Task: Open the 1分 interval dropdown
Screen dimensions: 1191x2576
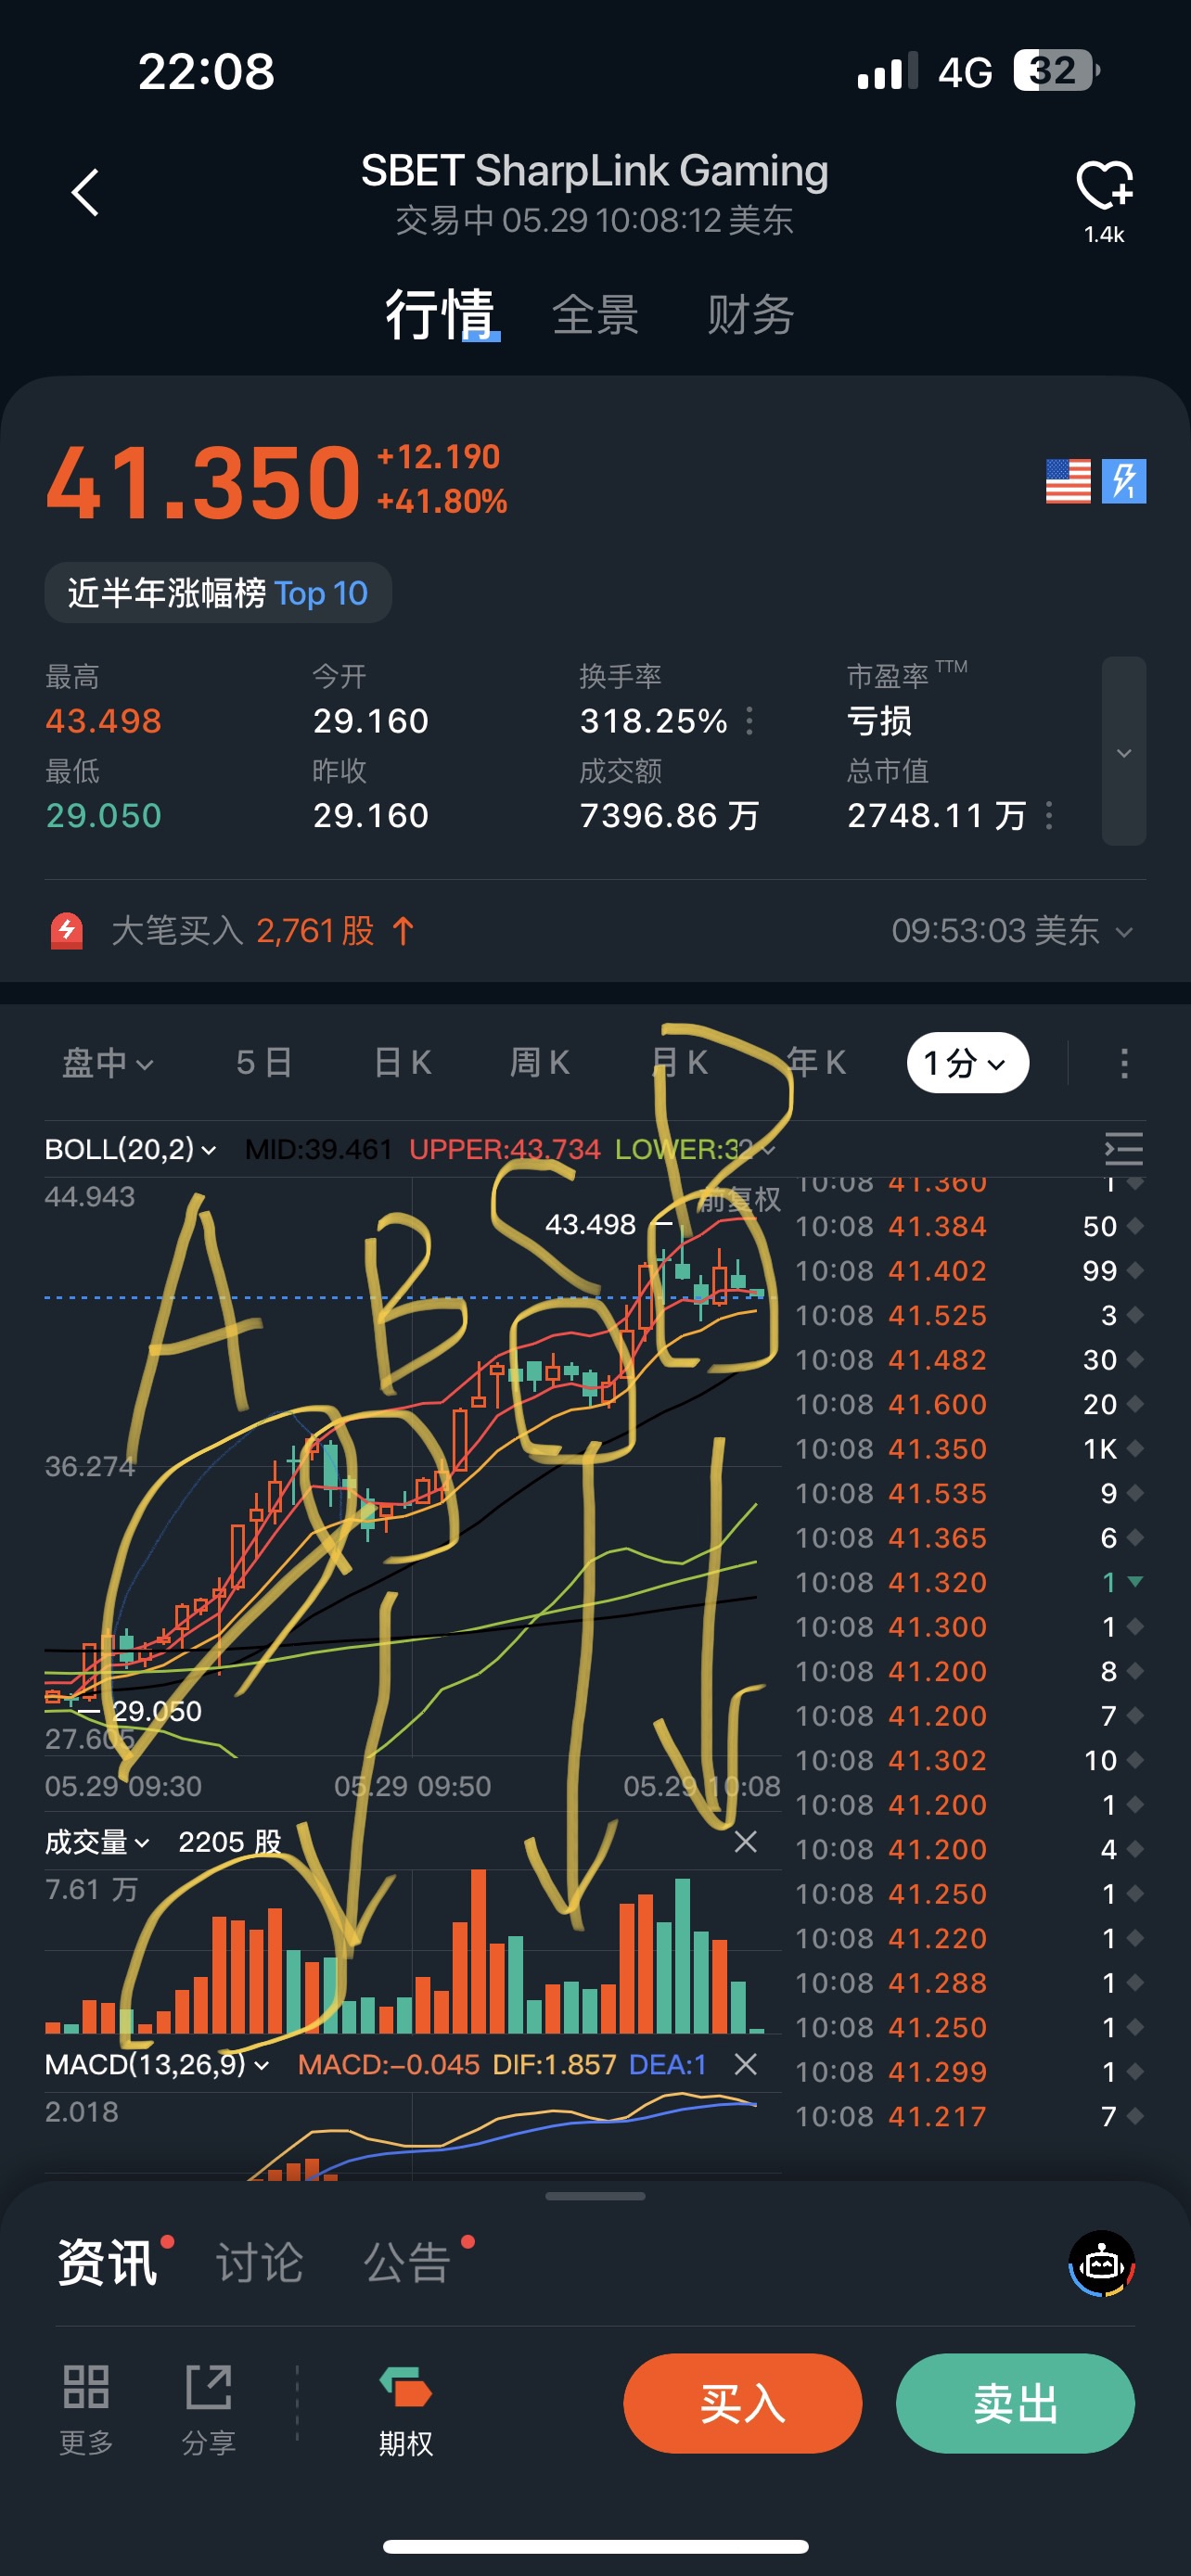Action: [967, 1063]
